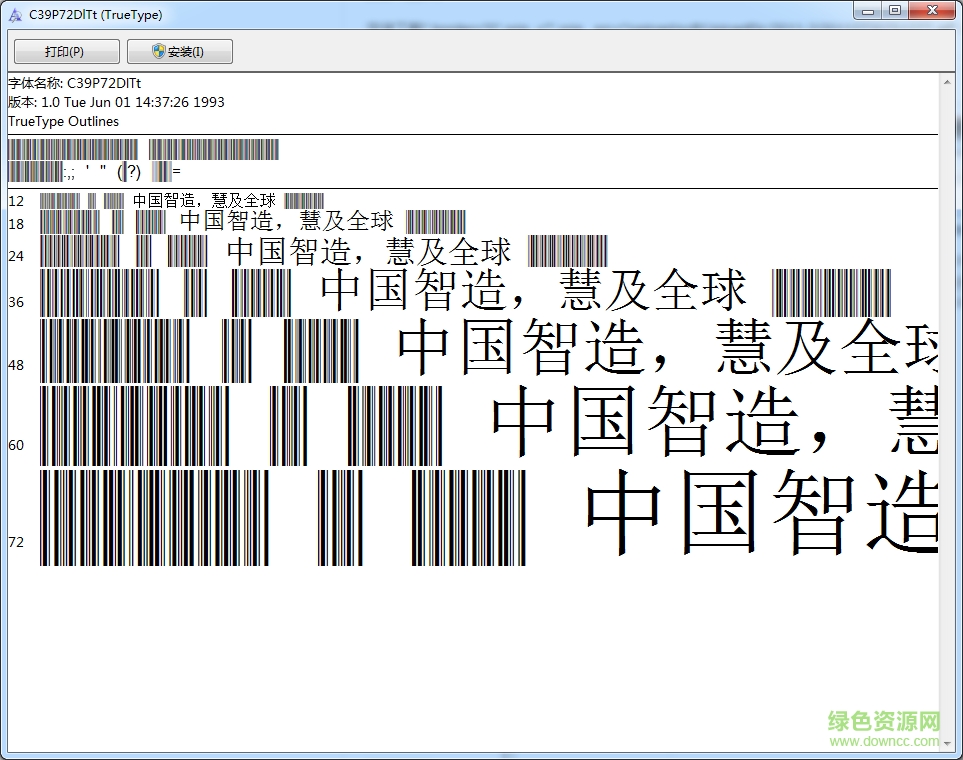This screenshot has width=963, height=760.
Task: Click the TrueType Outlines text
Action: coord(63,121)
